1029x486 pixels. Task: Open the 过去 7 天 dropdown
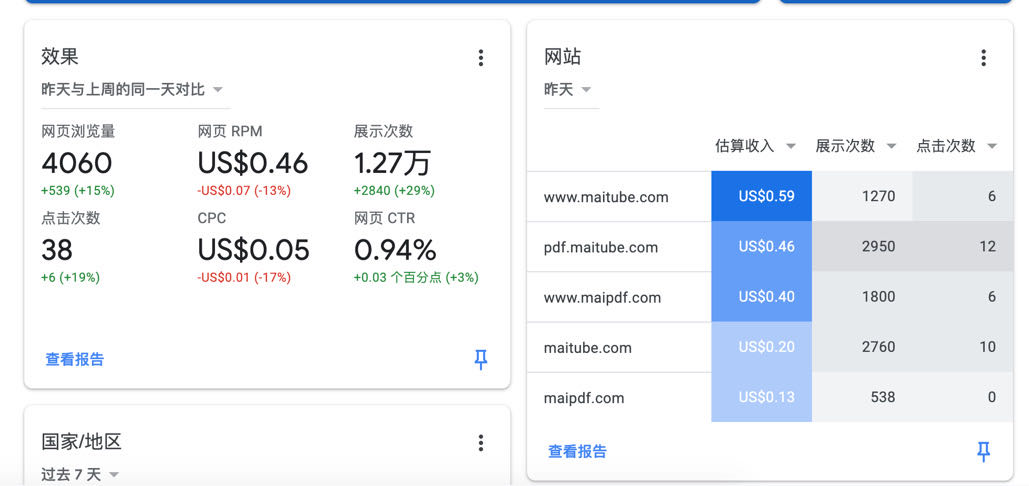click(x=80, y=474)
